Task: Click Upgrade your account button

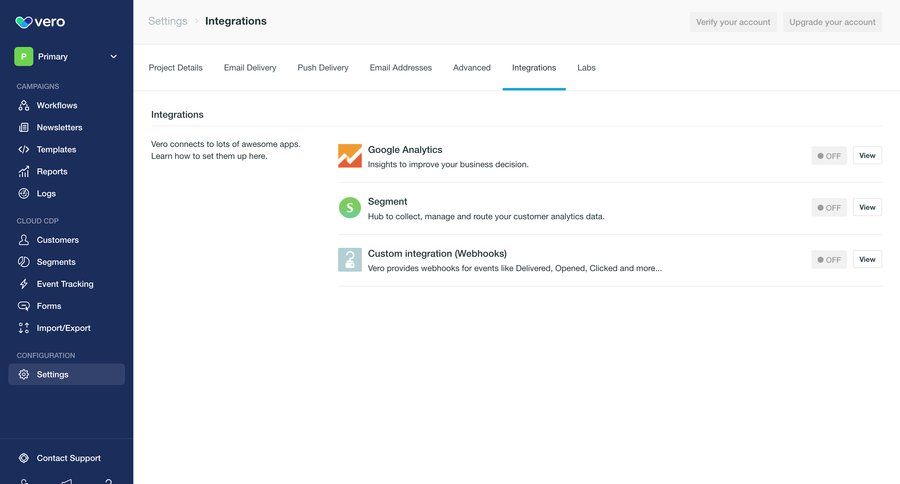Action: [832, 22]
